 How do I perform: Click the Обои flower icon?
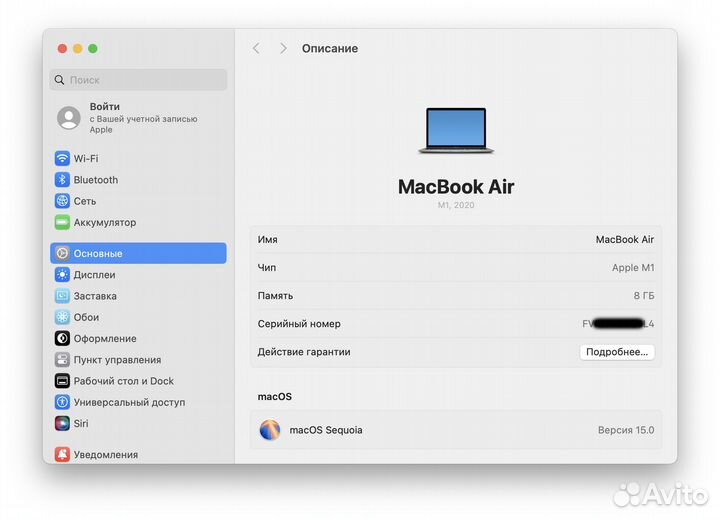click(62, 317)
